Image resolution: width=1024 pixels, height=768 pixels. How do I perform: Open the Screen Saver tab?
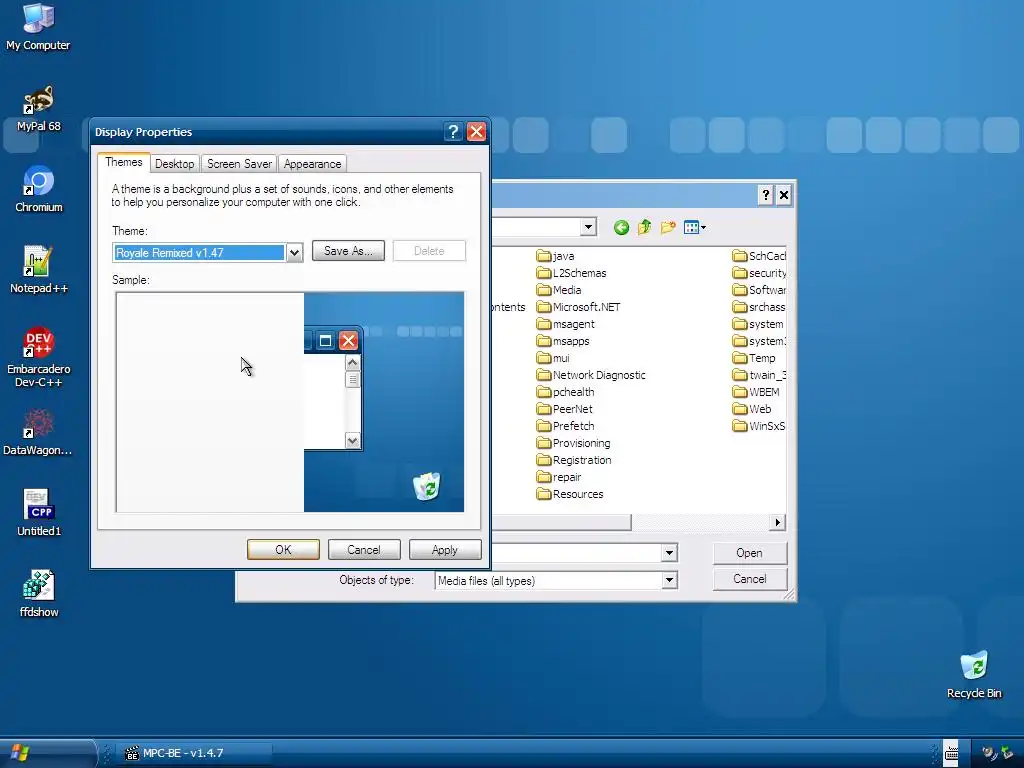pyautogui.click(x=239, y=164)
